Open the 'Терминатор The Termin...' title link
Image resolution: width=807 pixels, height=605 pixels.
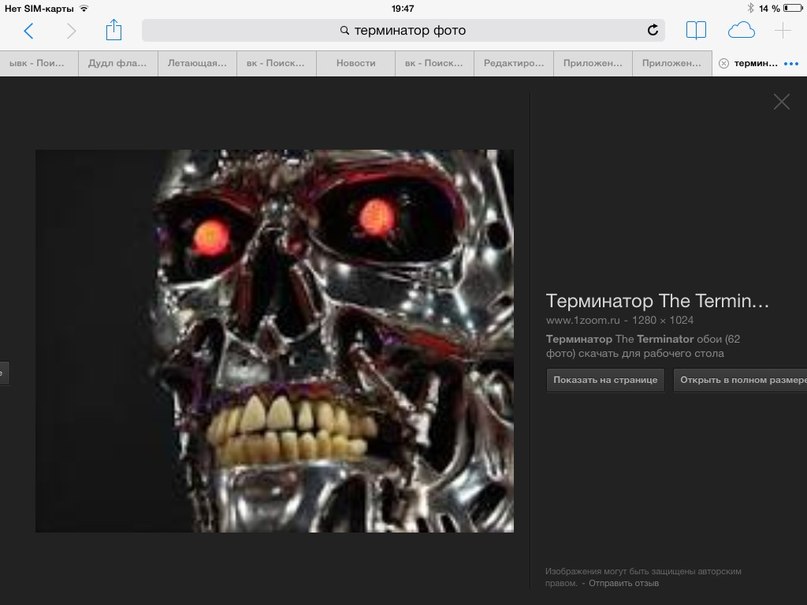click(657, 301)
